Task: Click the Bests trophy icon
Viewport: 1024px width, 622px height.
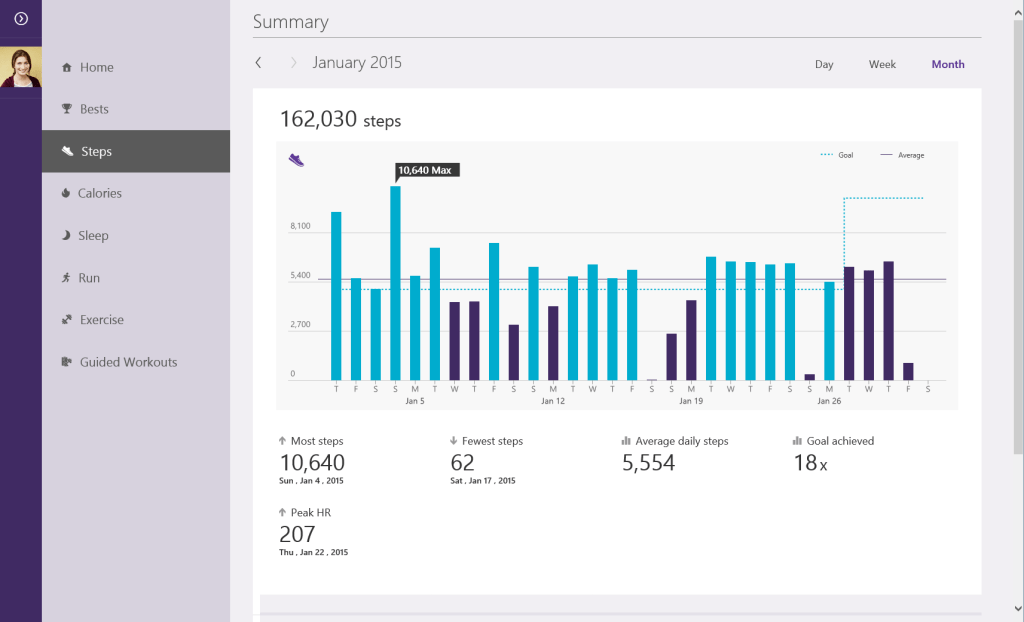Action: 67,109
